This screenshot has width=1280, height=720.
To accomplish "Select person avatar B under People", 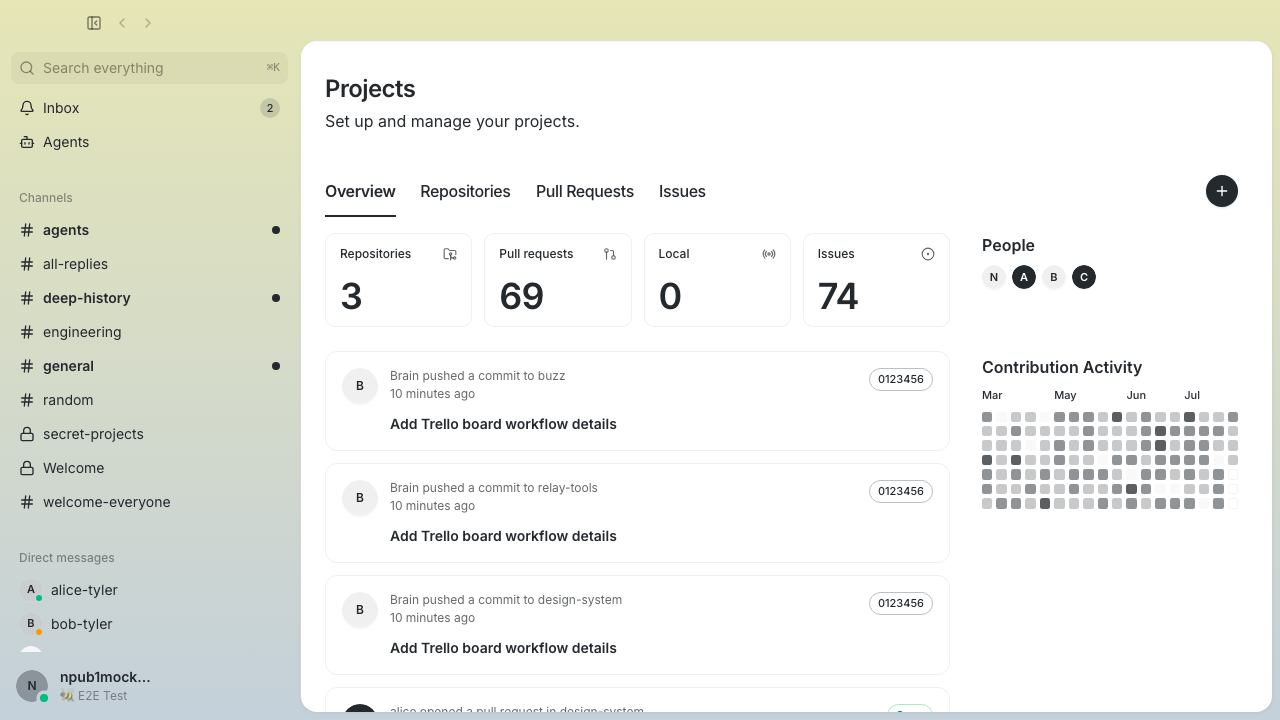I will 1054,277.
